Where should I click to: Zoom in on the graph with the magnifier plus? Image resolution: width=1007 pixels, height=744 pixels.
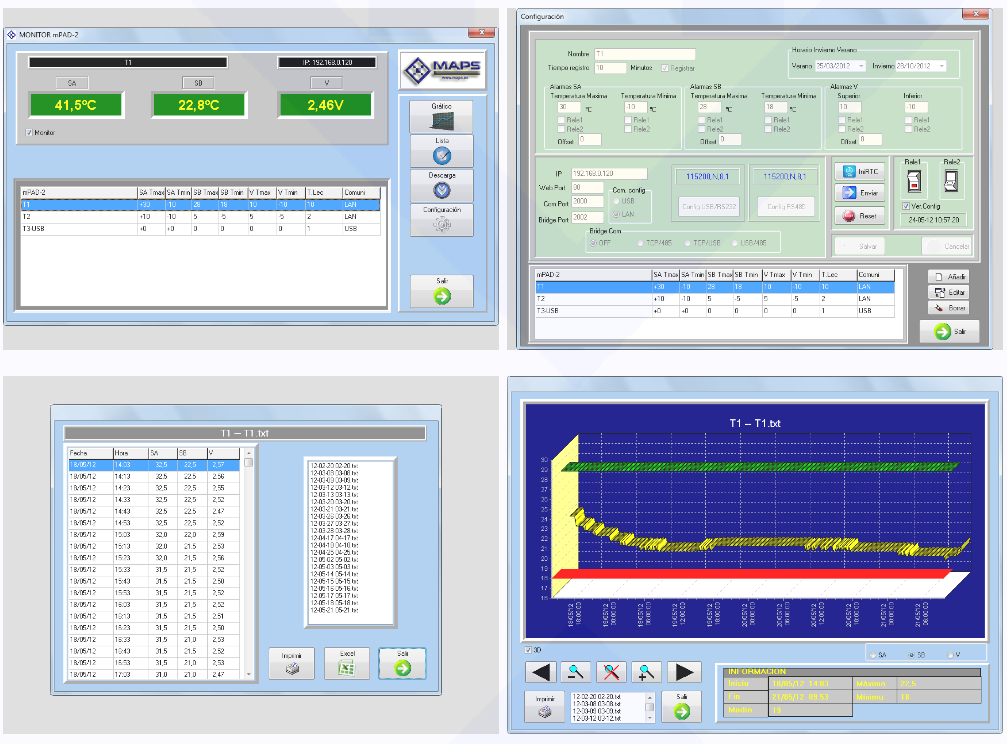[x=648, y=672]
